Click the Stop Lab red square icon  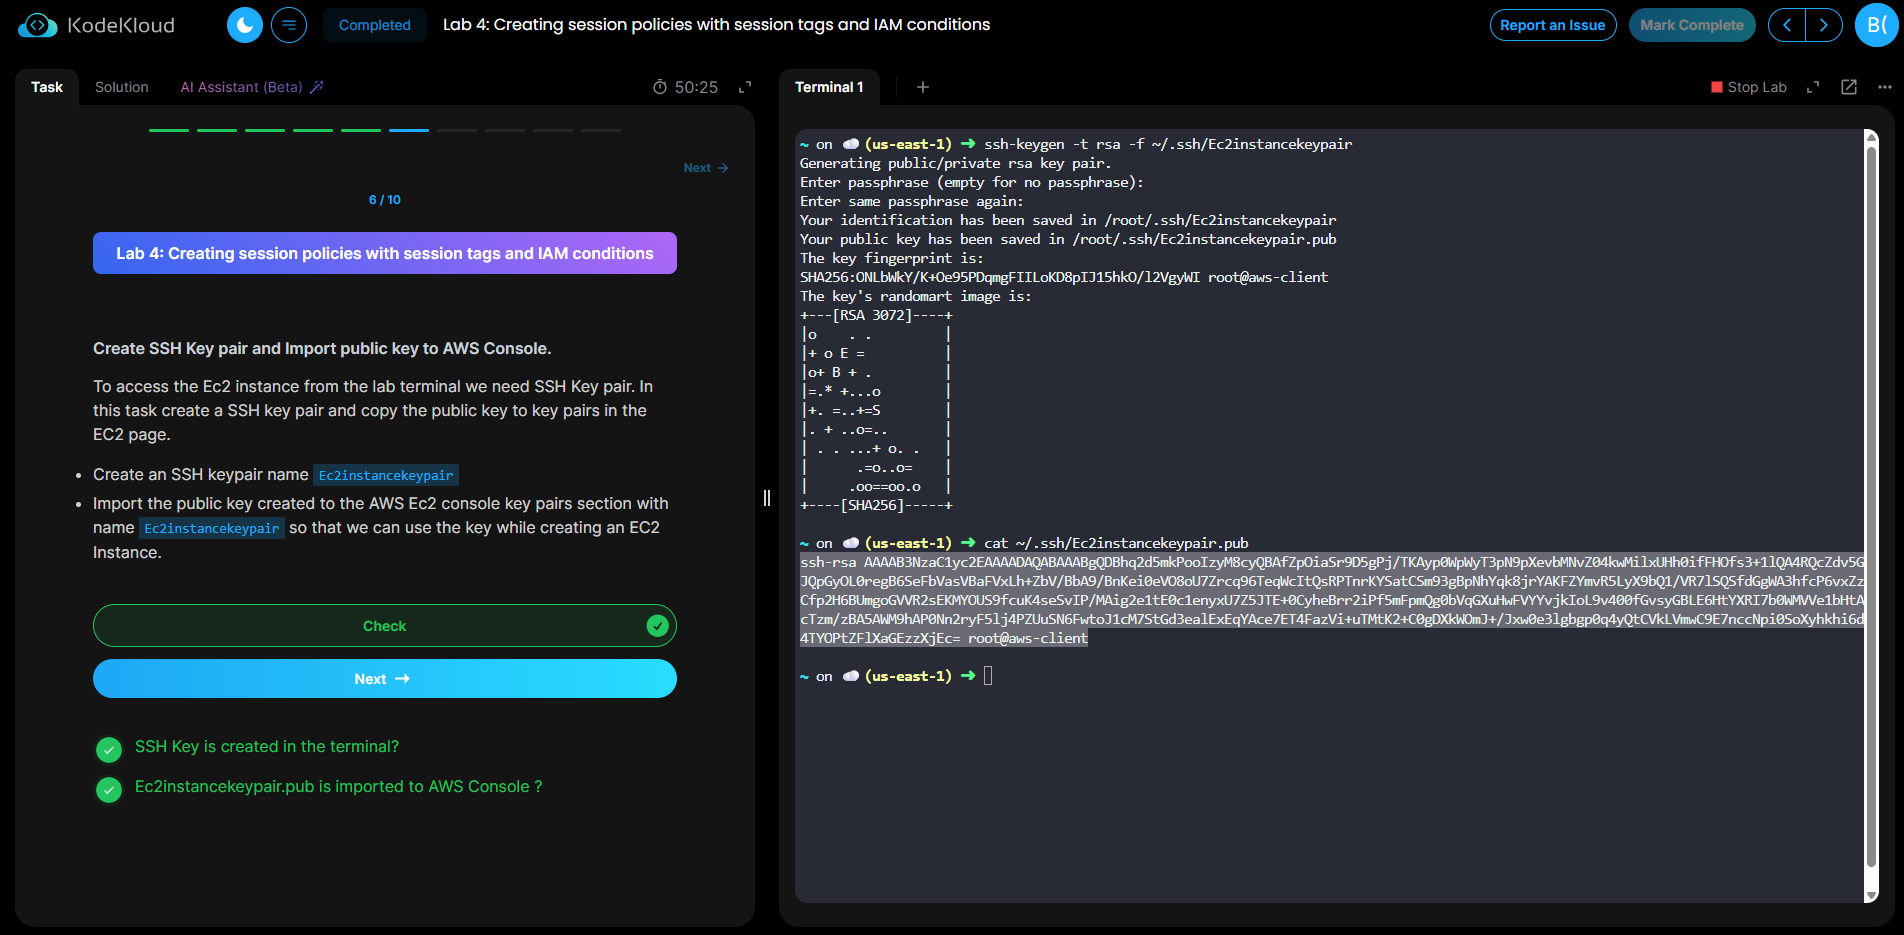click(1717, 87)
